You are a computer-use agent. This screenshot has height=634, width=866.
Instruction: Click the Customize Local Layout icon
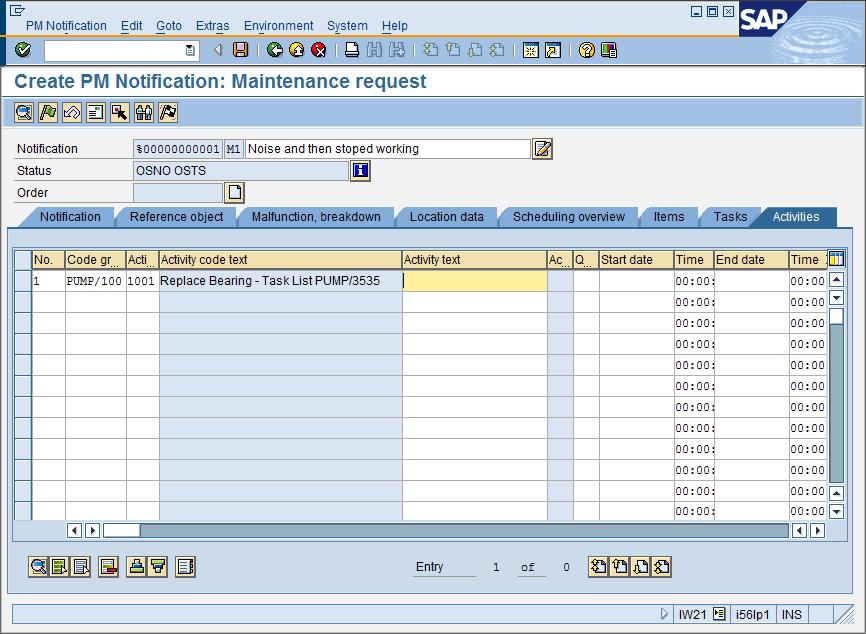[609, 50]
